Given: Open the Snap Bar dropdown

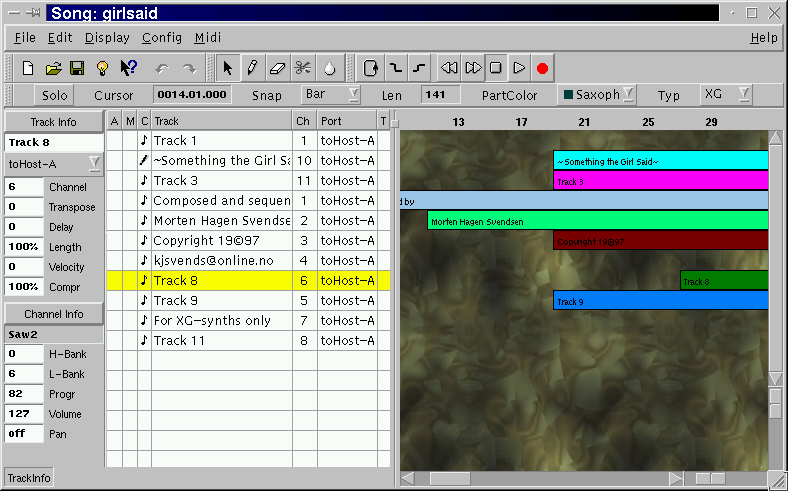Looking at the screenshot, I should [331, 95].
